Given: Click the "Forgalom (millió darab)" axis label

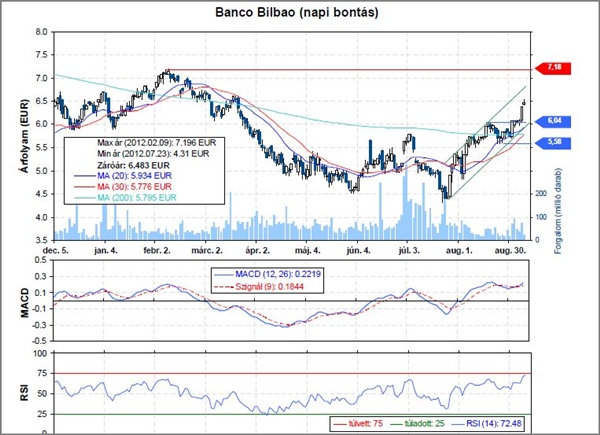Looking at the screenshot, I should [558, 210].
